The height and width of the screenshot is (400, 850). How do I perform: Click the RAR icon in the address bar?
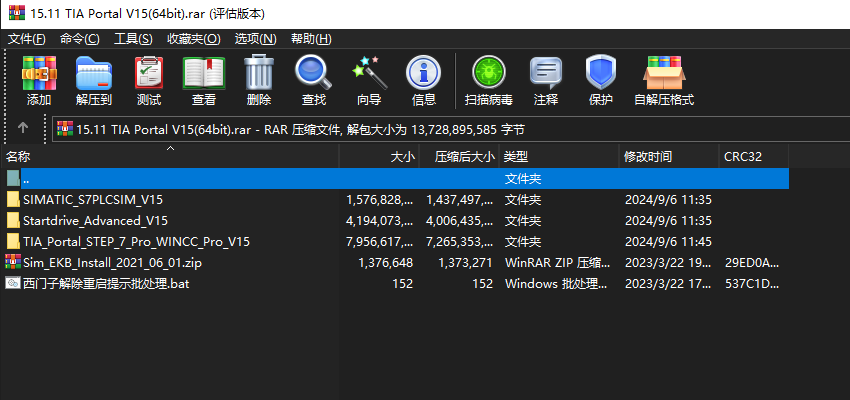[65, 129]
